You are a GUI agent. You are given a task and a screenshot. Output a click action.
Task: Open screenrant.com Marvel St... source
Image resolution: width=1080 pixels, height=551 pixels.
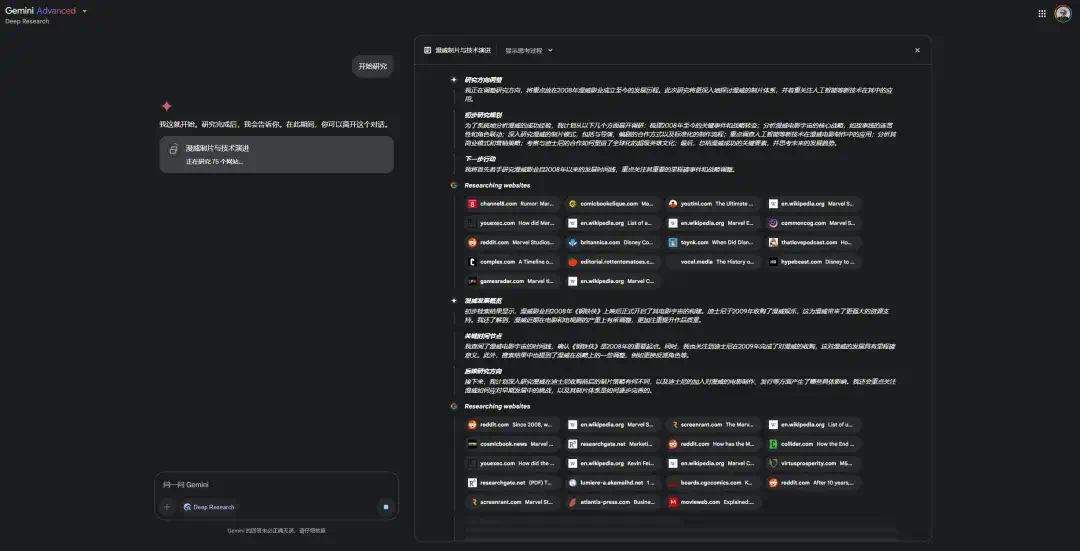pyautogui.click(x=510, y=502)
